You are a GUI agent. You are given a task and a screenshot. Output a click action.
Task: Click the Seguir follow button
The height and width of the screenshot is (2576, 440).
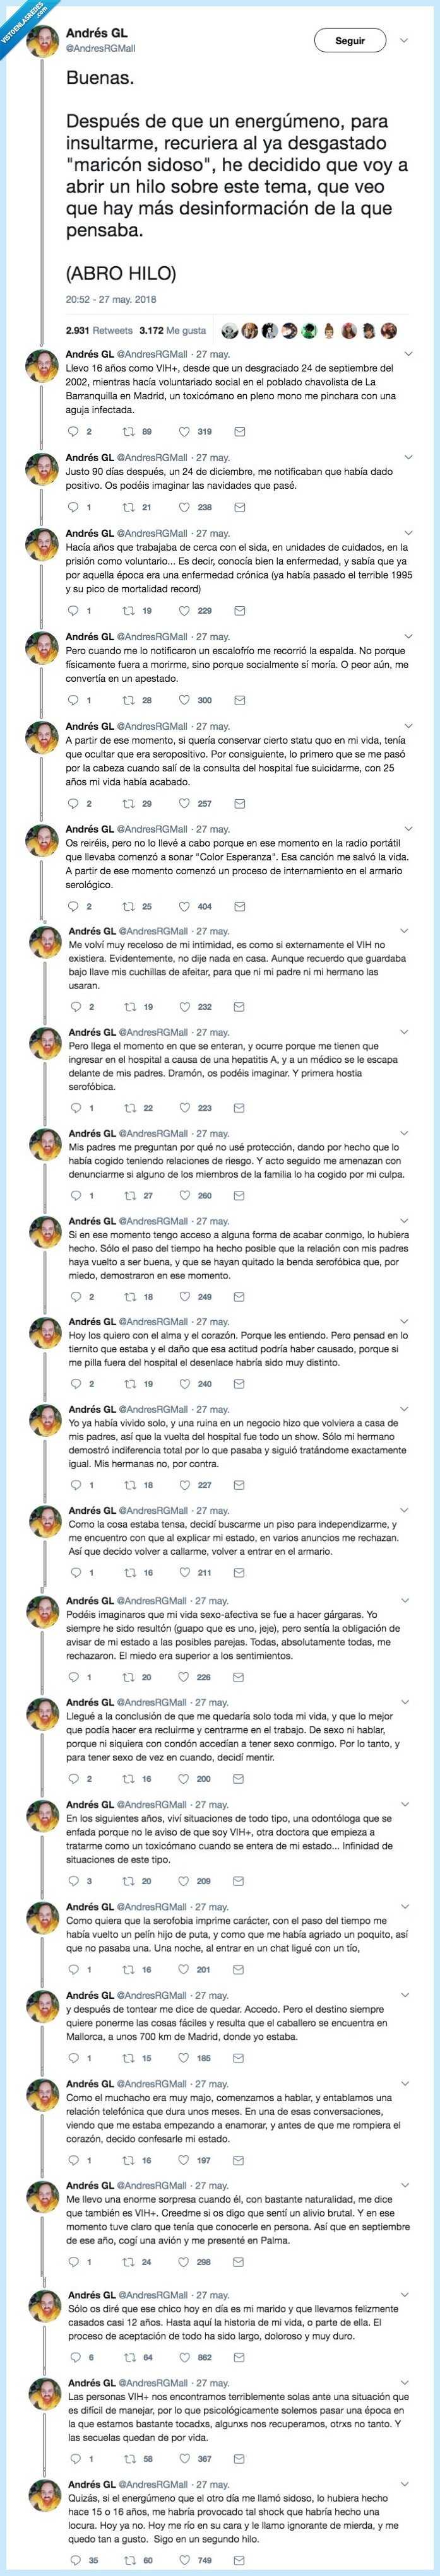pos(350,41)
